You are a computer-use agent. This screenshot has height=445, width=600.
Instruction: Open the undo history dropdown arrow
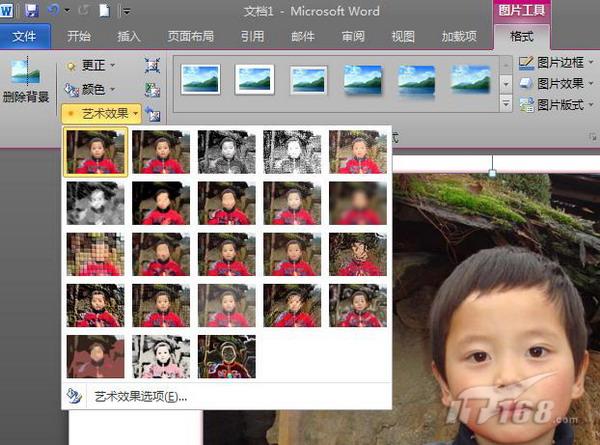click(x=67, y=11)
